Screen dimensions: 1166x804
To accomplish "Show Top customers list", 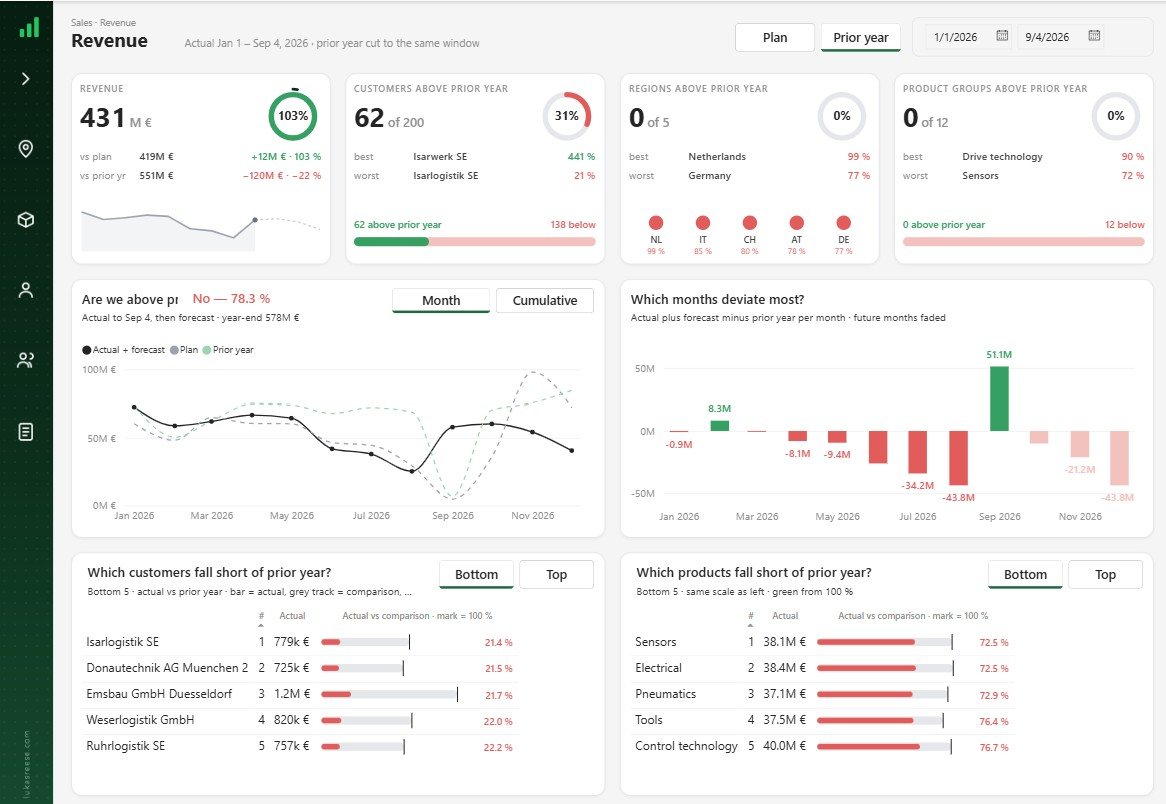I will point(556,574).
